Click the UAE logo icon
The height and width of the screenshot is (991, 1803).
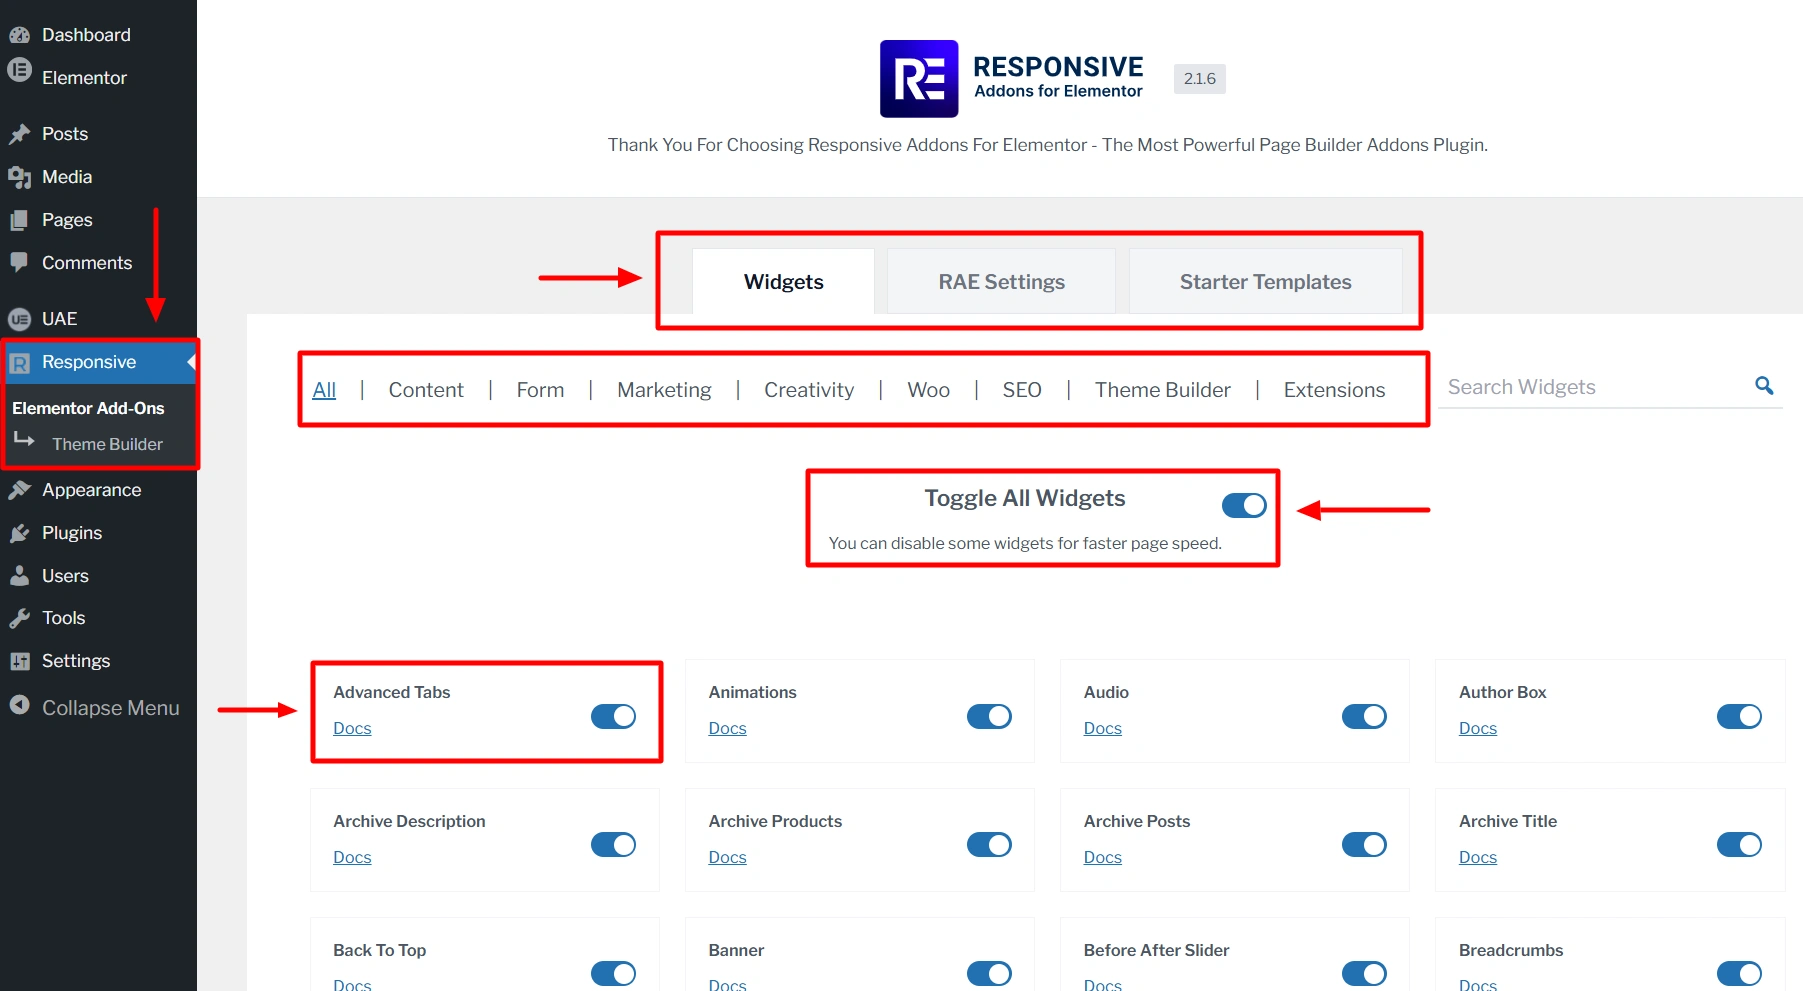click(x=19, y=319)
